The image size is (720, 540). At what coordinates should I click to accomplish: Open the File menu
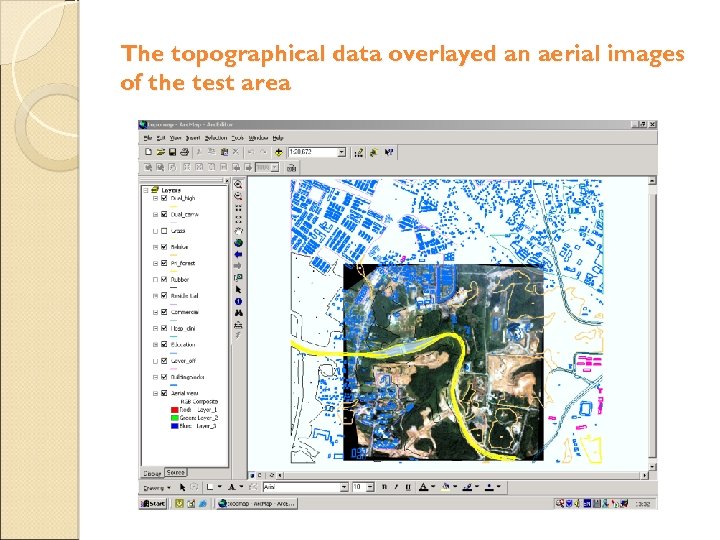coord(147,138)
